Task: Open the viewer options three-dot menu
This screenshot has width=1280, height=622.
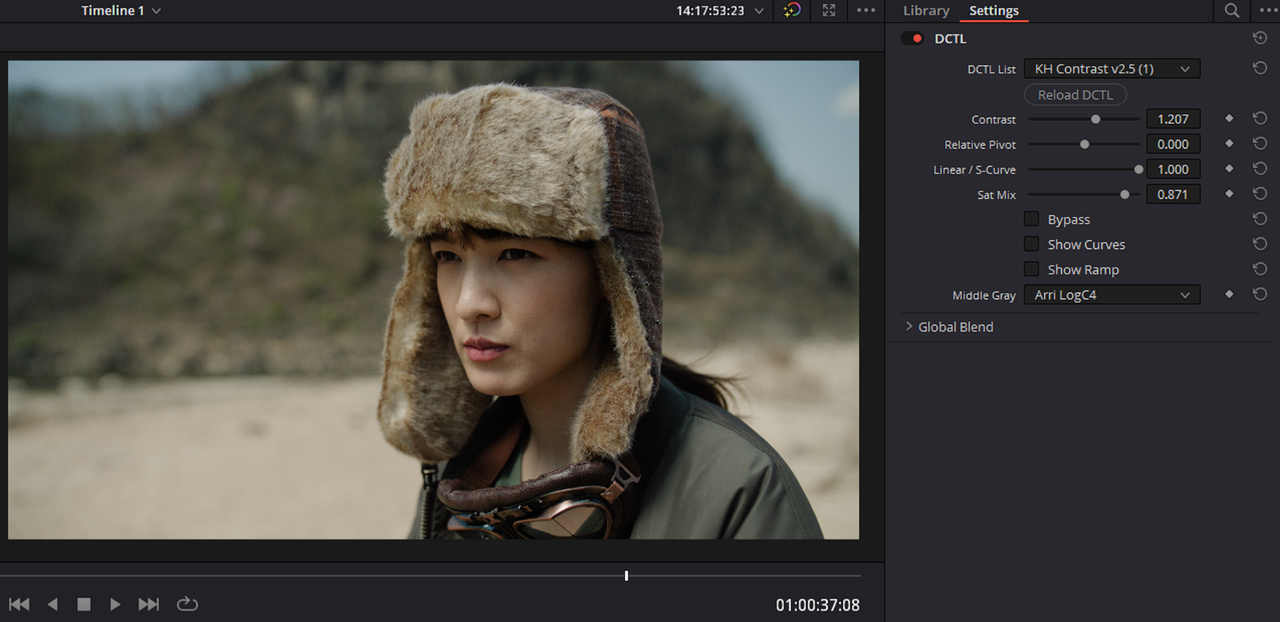Action: (x=866, y=11)
